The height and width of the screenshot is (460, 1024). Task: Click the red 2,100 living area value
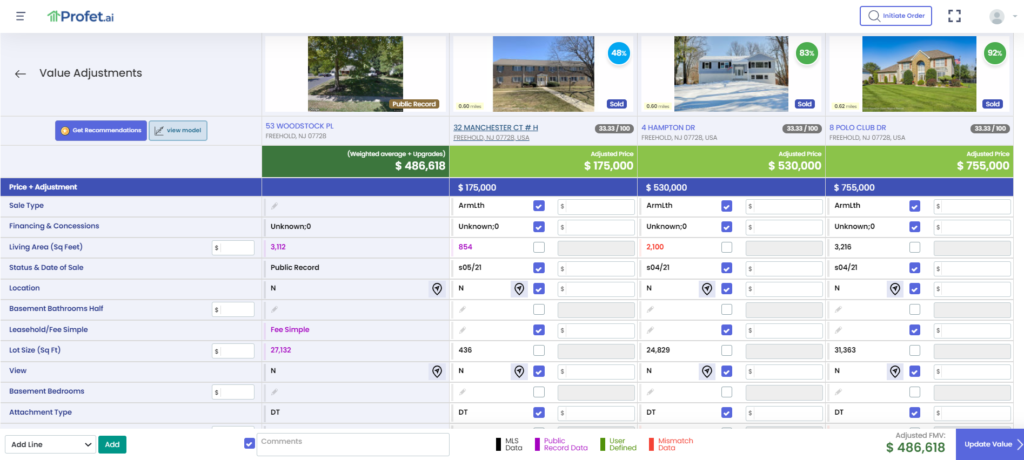tap(656, 248)
